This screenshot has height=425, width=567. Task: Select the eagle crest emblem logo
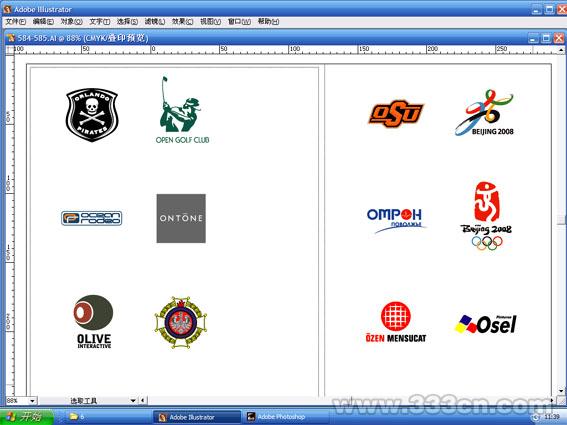click(181, 322)
